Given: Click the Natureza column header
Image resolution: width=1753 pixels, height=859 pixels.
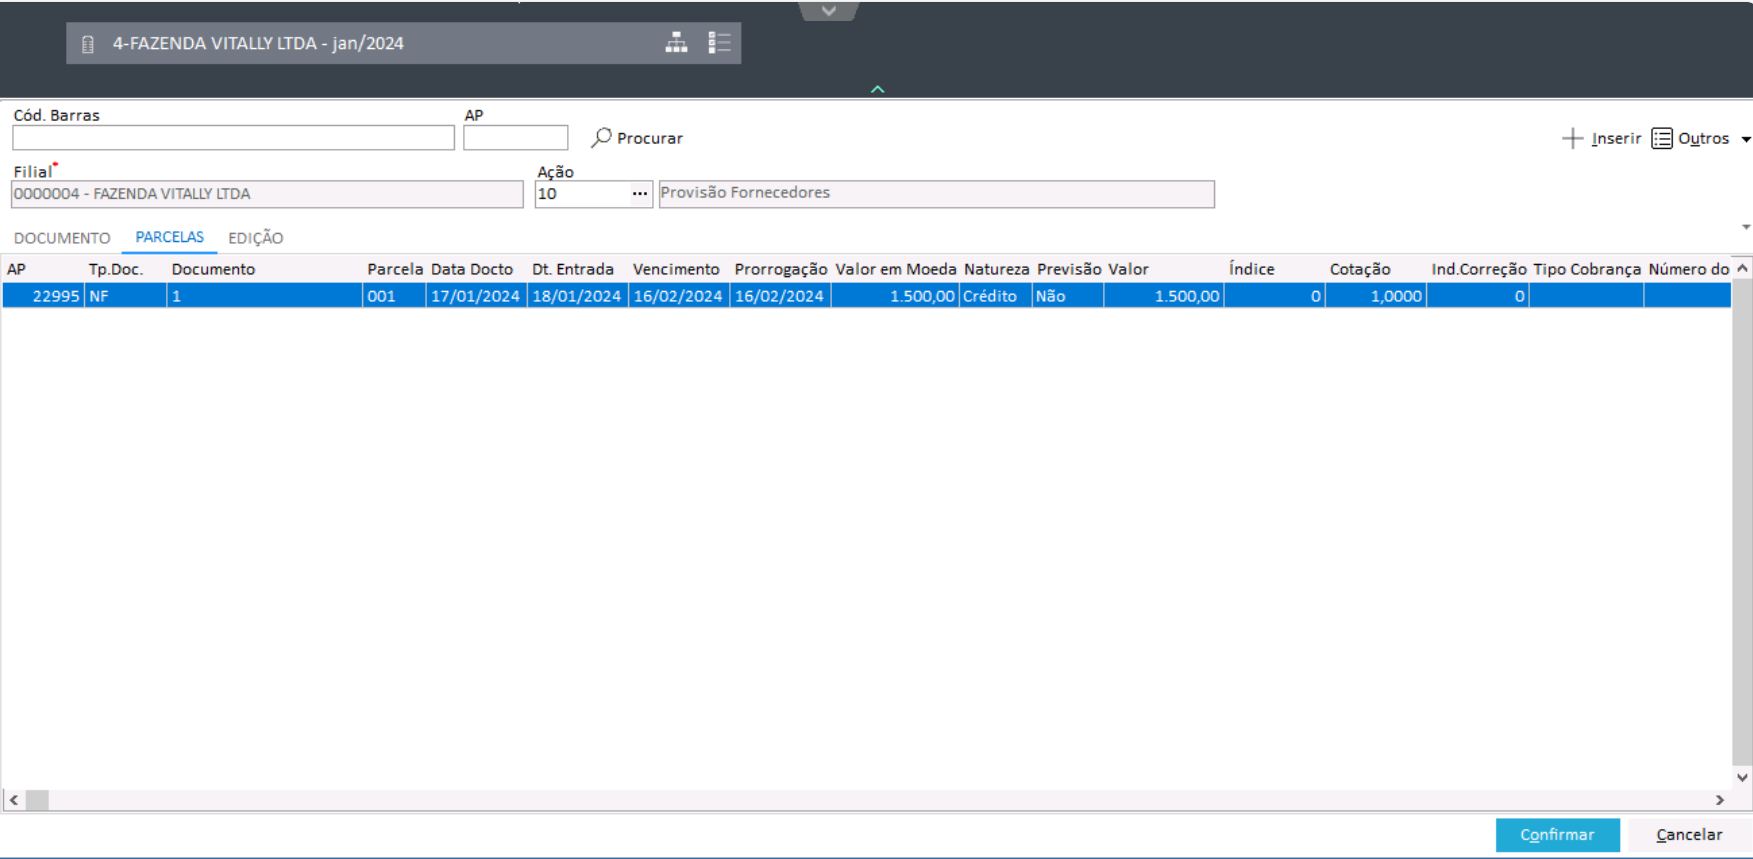Looking at the screenshot, I should coord(996,269).
